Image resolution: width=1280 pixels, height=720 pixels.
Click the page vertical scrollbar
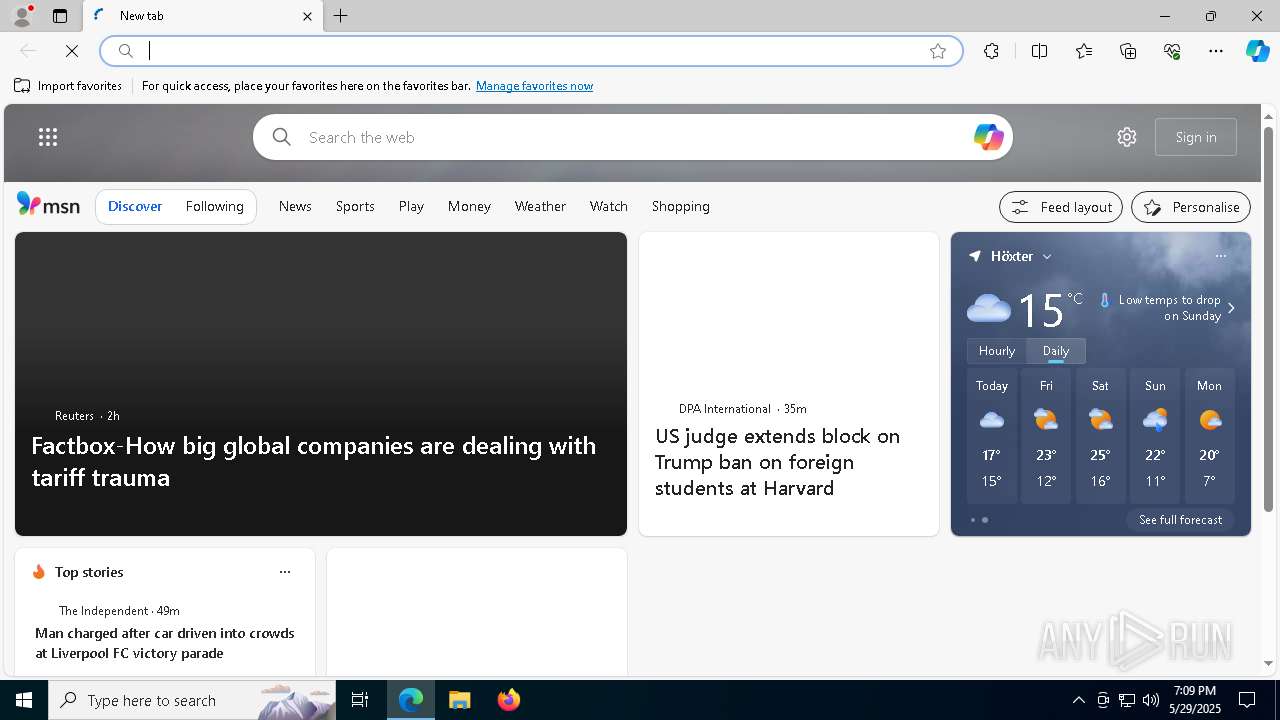[x=1268, y=320]
